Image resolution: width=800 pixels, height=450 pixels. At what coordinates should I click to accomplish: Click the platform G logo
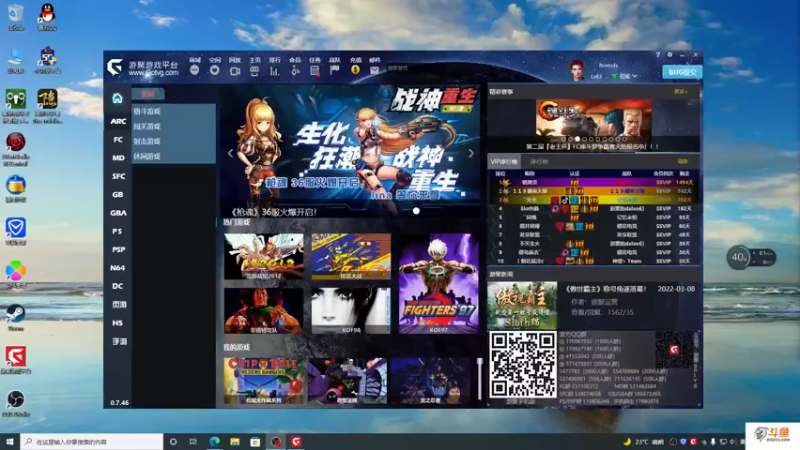115,67
